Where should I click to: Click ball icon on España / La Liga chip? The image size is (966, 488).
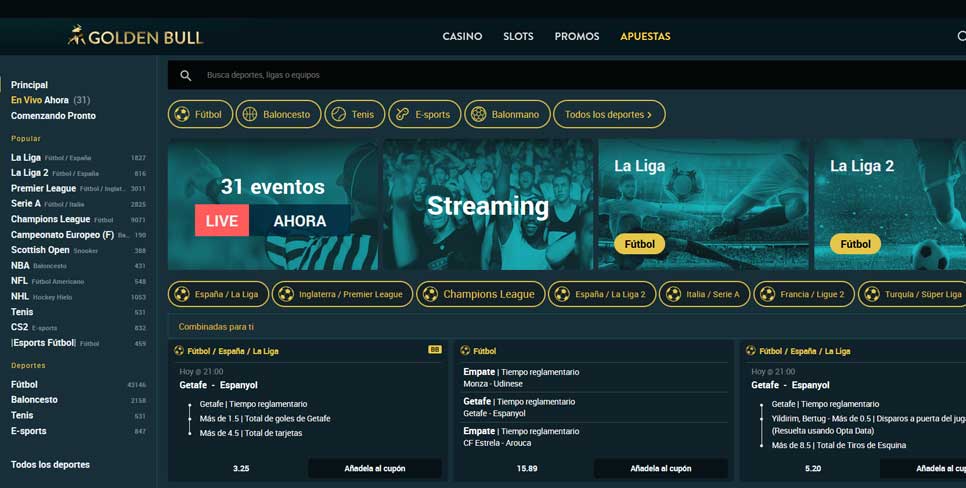pos(182,294)
